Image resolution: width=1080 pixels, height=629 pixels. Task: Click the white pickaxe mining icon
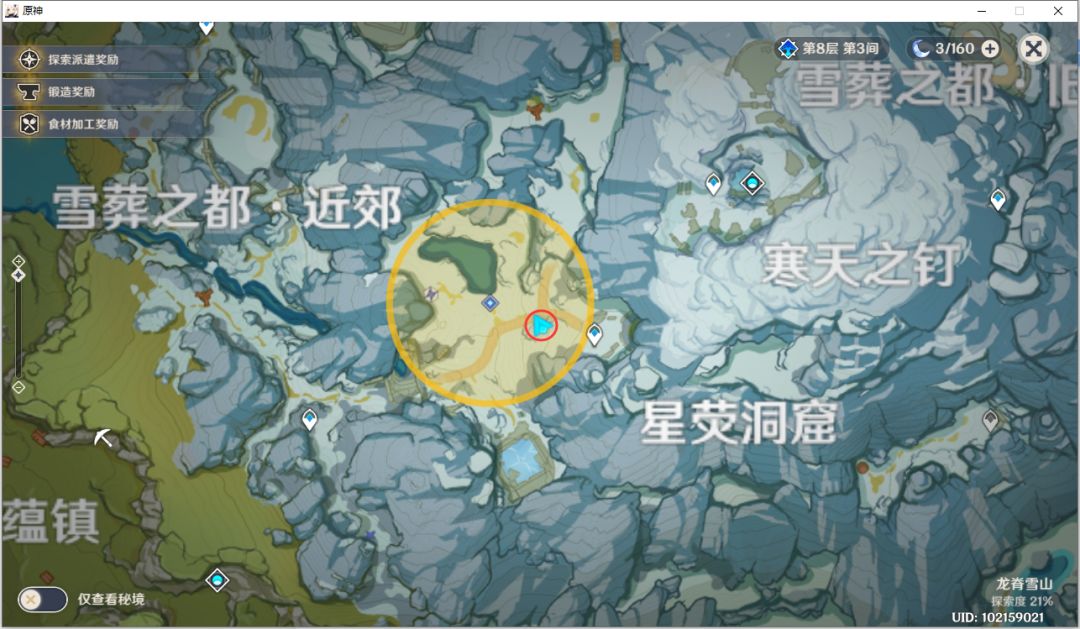pyautogui.click(x=103, y=436)
